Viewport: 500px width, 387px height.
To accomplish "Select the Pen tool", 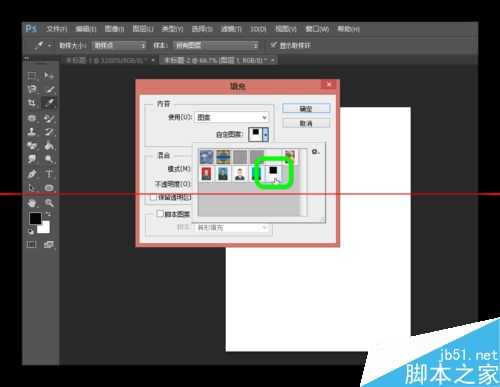I will click(32, 174).
